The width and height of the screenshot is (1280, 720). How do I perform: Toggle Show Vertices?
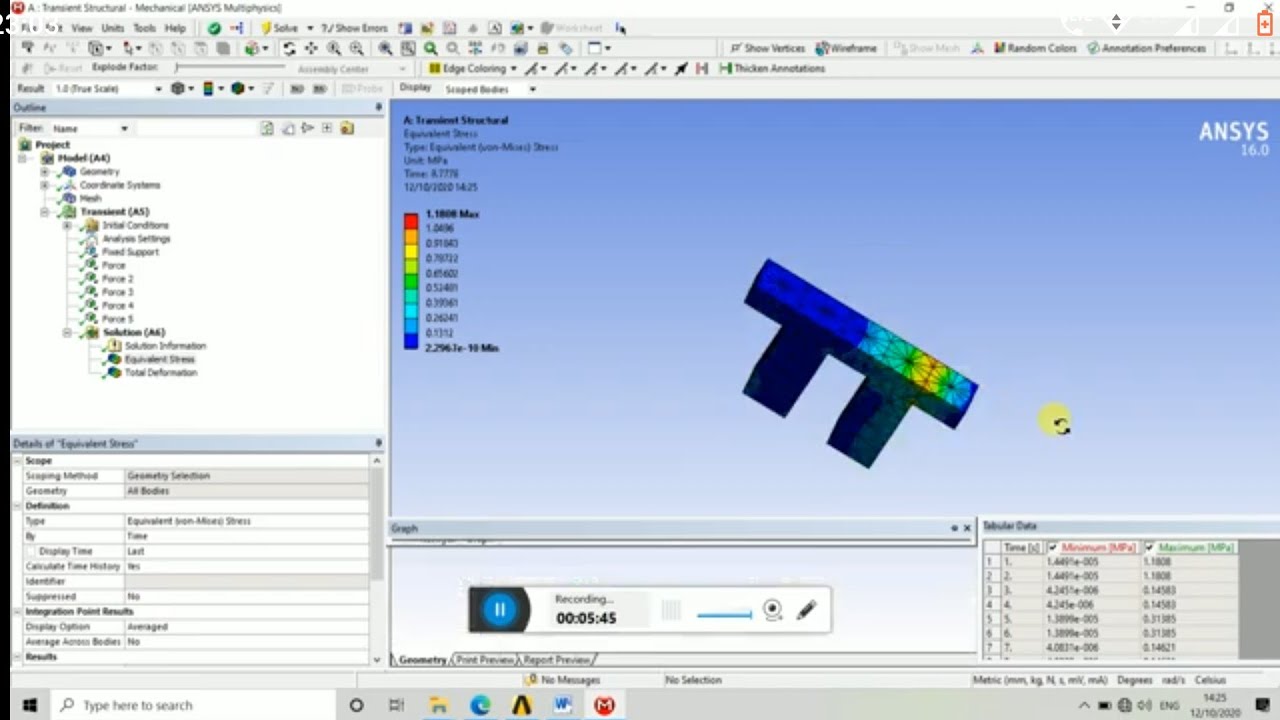(x=767, y=48)
